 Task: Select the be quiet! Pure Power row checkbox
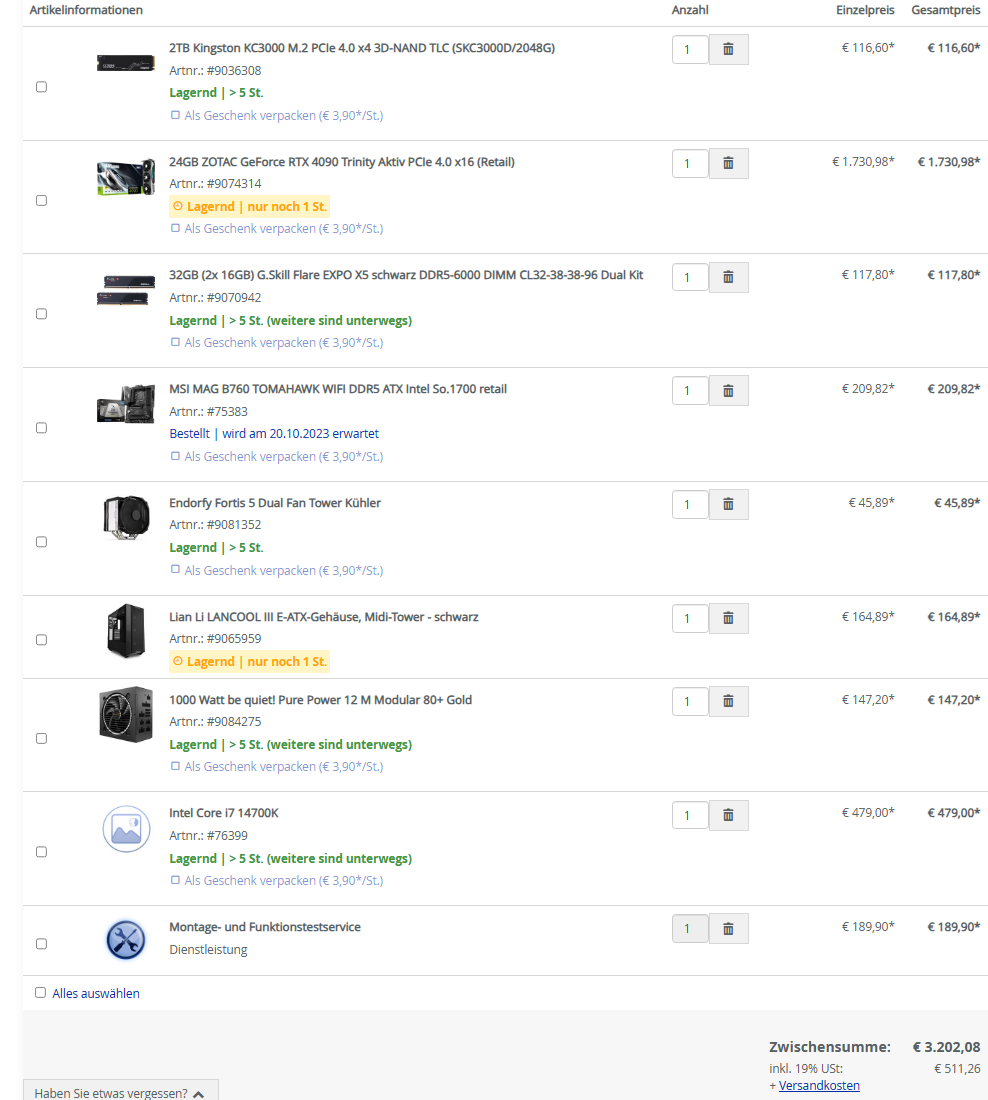click(x=41, y=739)
